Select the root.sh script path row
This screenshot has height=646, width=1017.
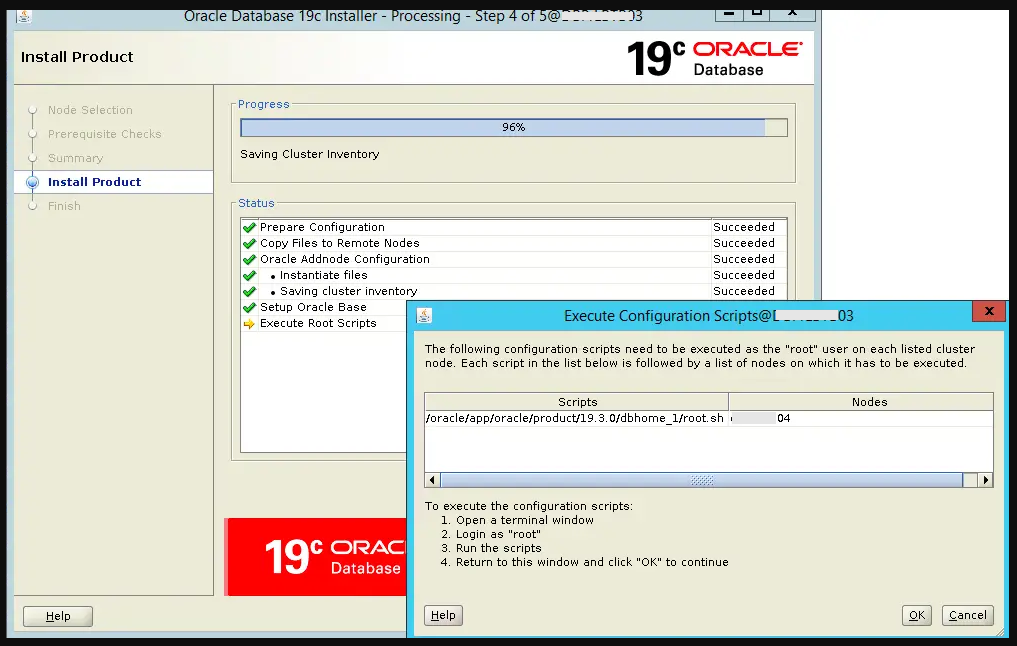pyautogui.click(x=575, y=418)
